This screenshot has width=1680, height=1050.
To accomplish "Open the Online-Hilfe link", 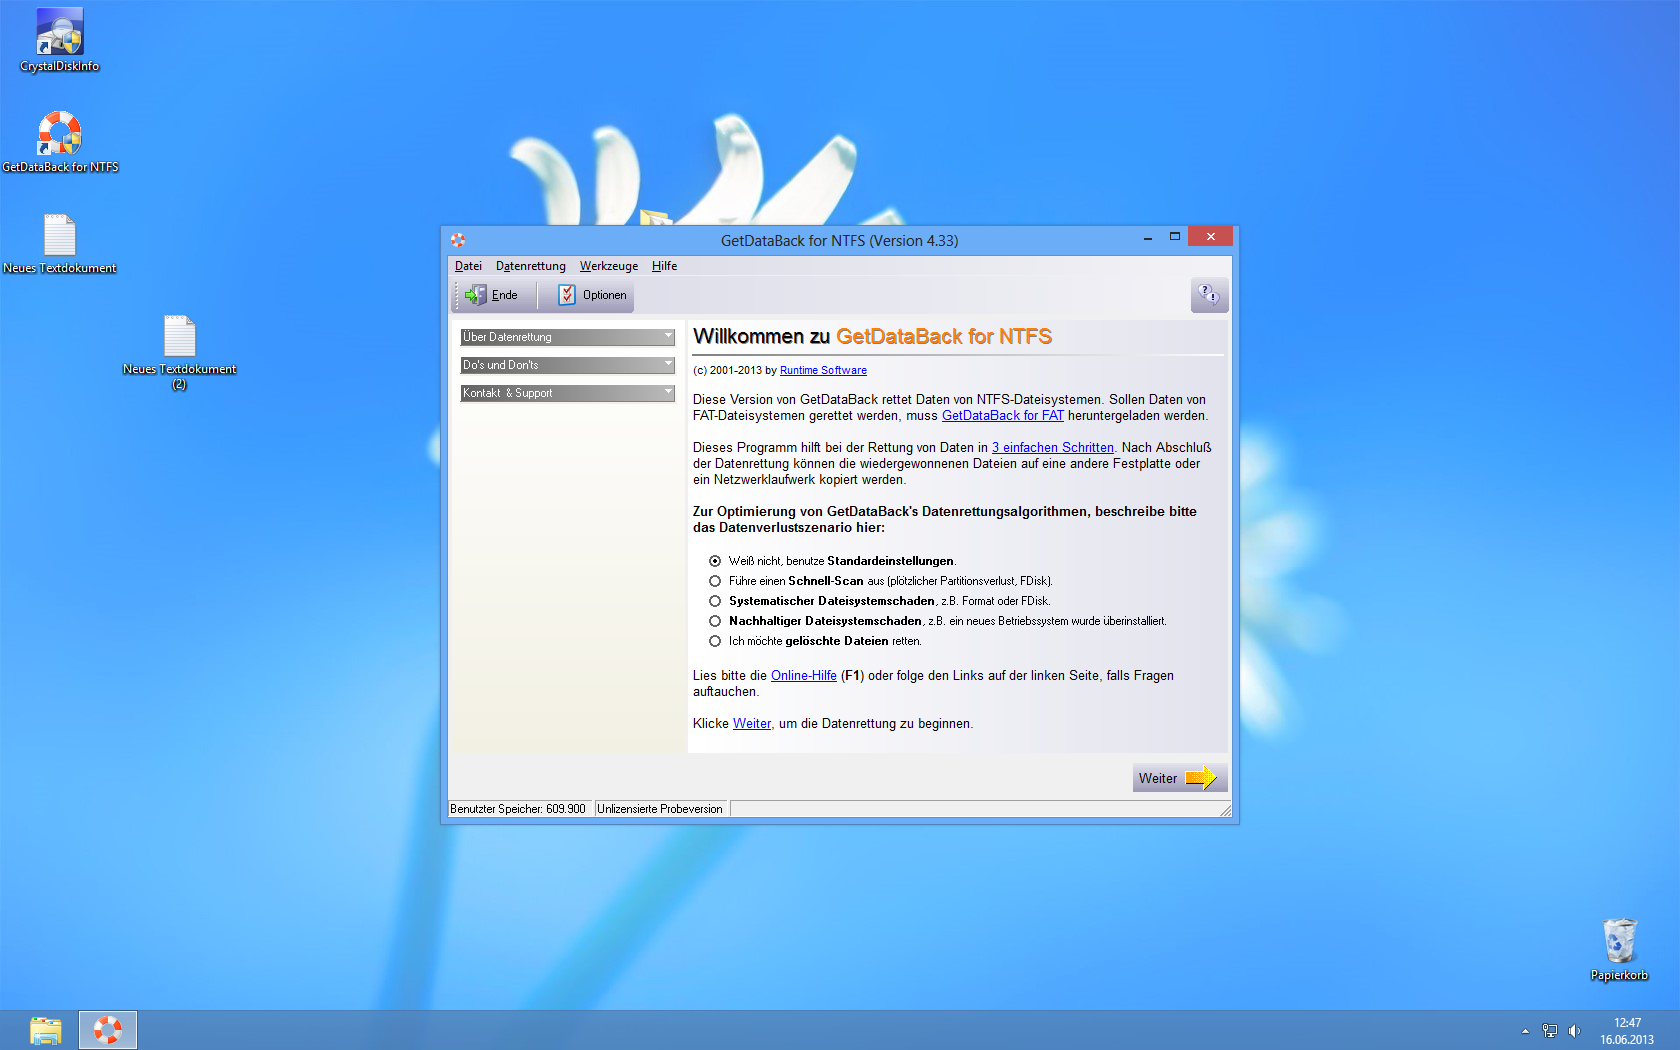I will 804,676.
